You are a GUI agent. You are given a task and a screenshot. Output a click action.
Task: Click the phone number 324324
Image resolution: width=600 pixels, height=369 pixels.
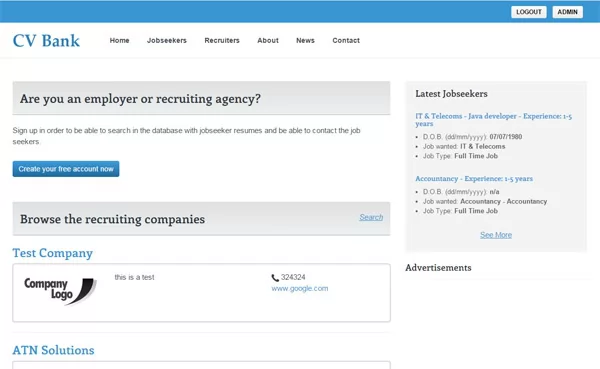coord(293,277)
